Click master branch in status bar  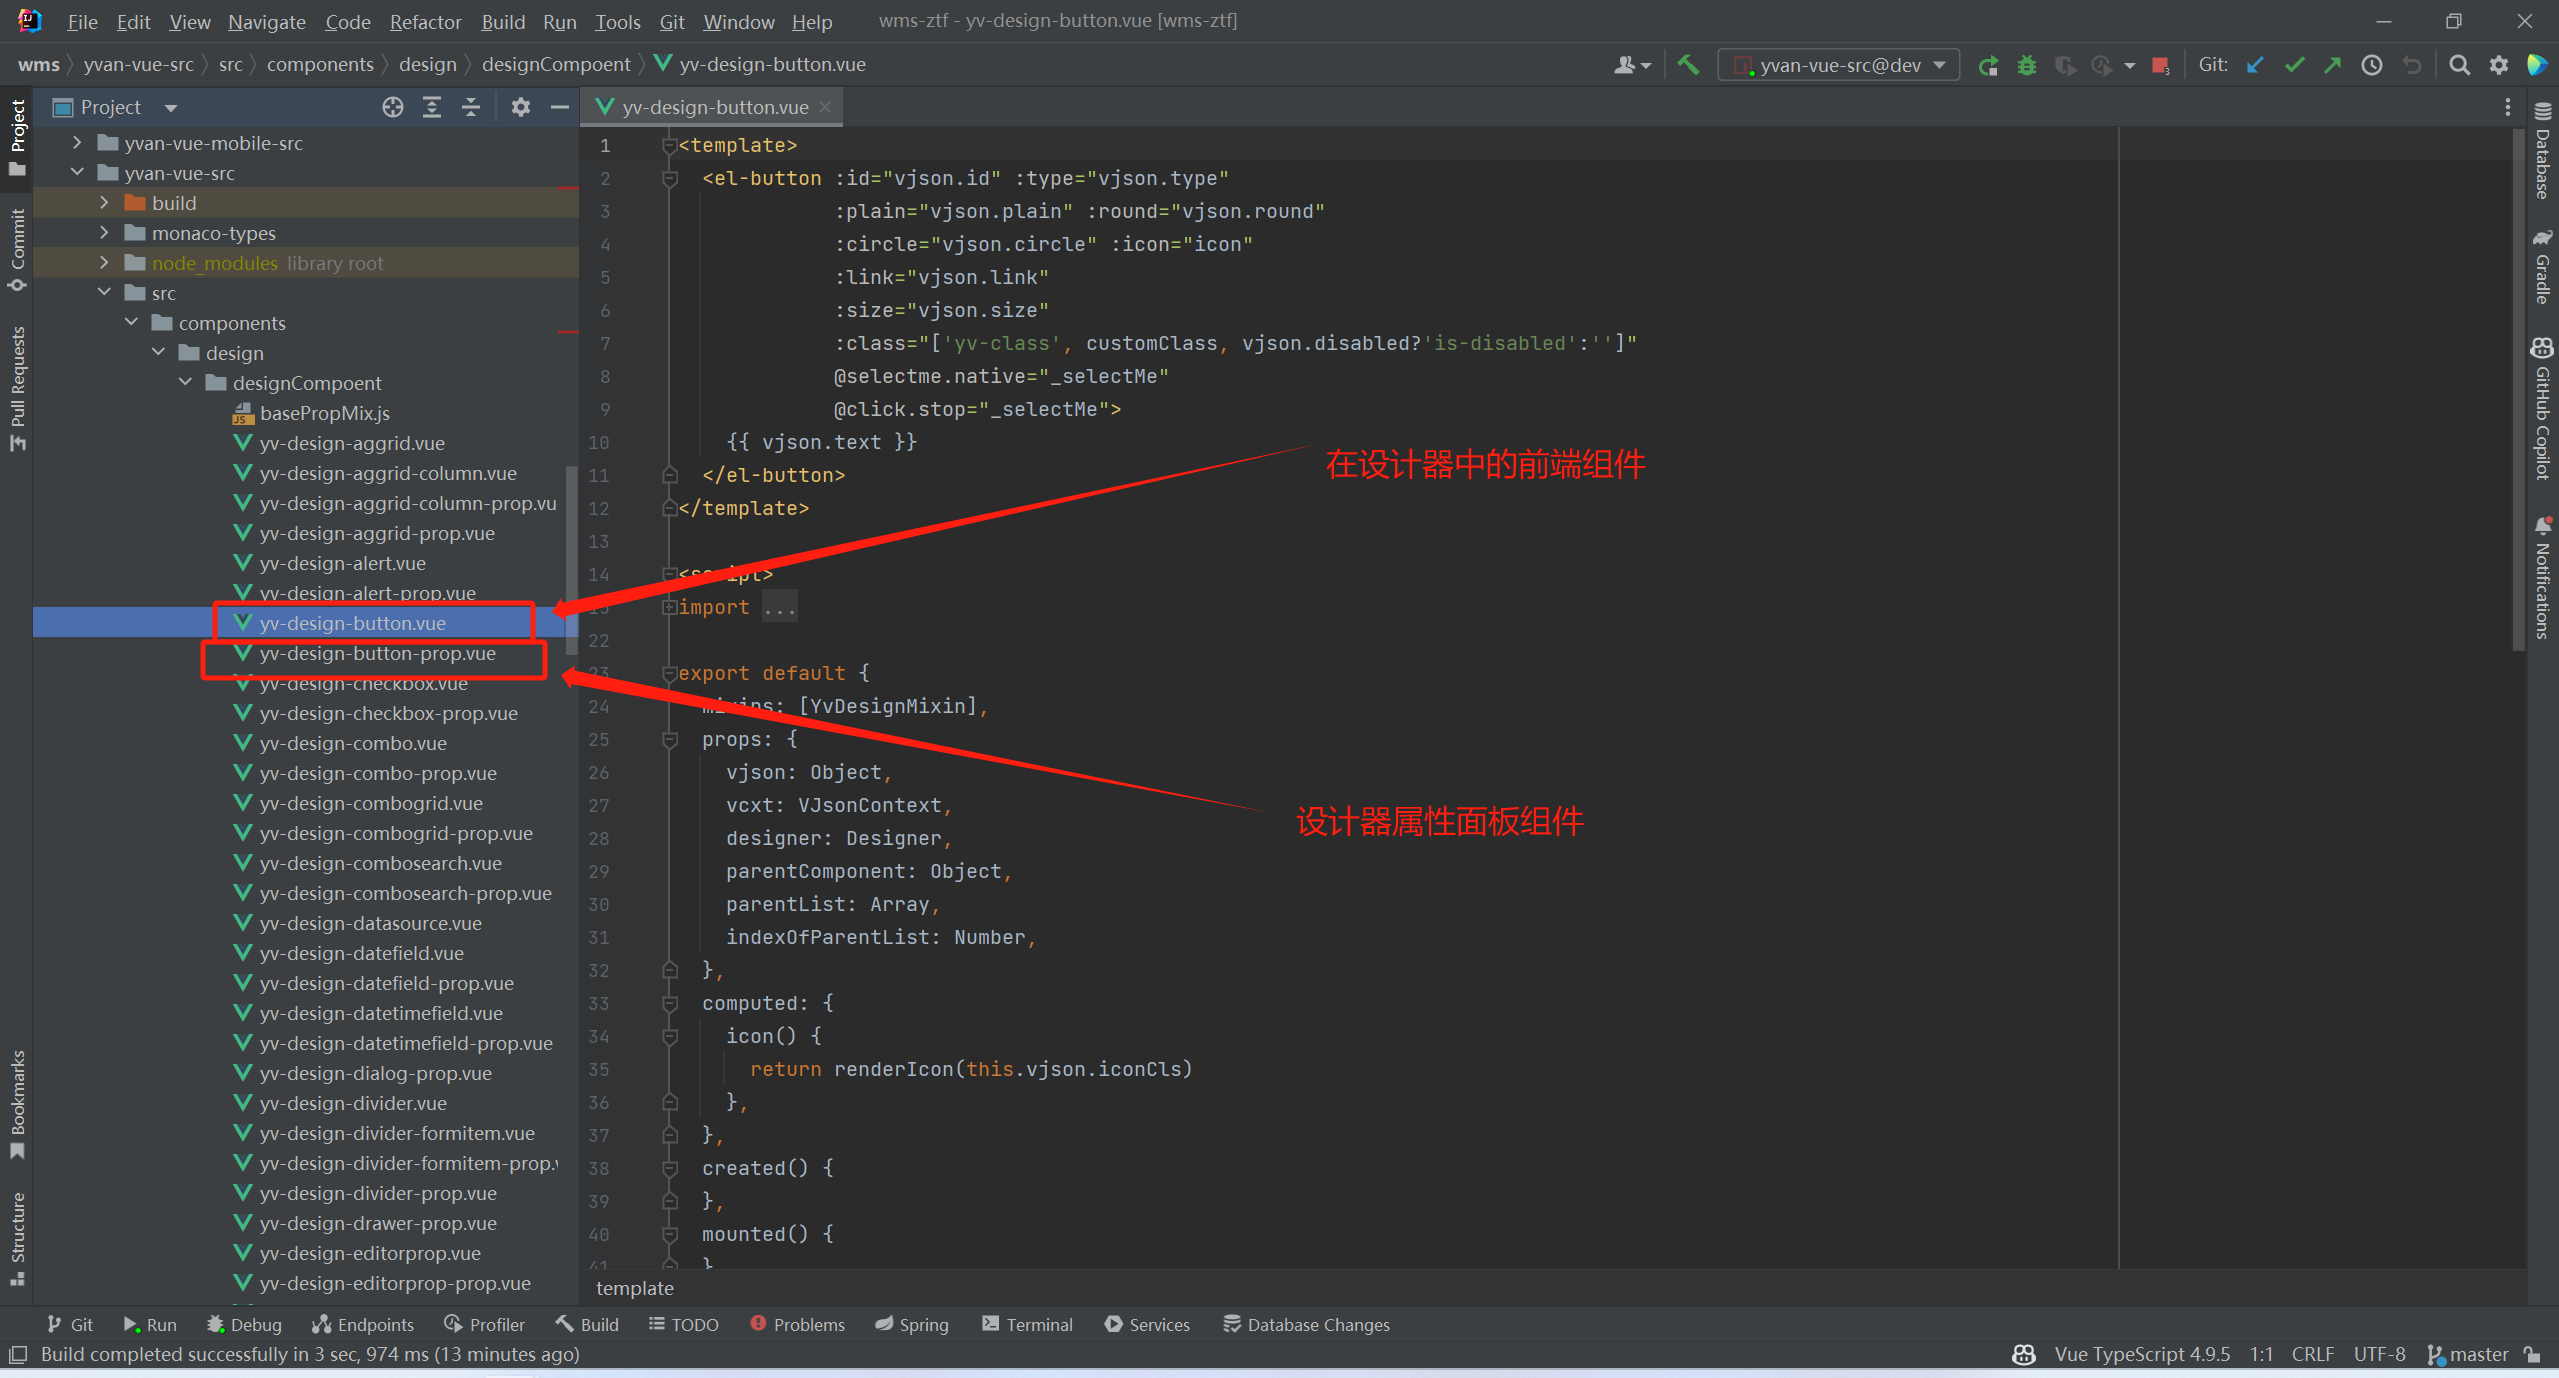click(2468, 1354)
